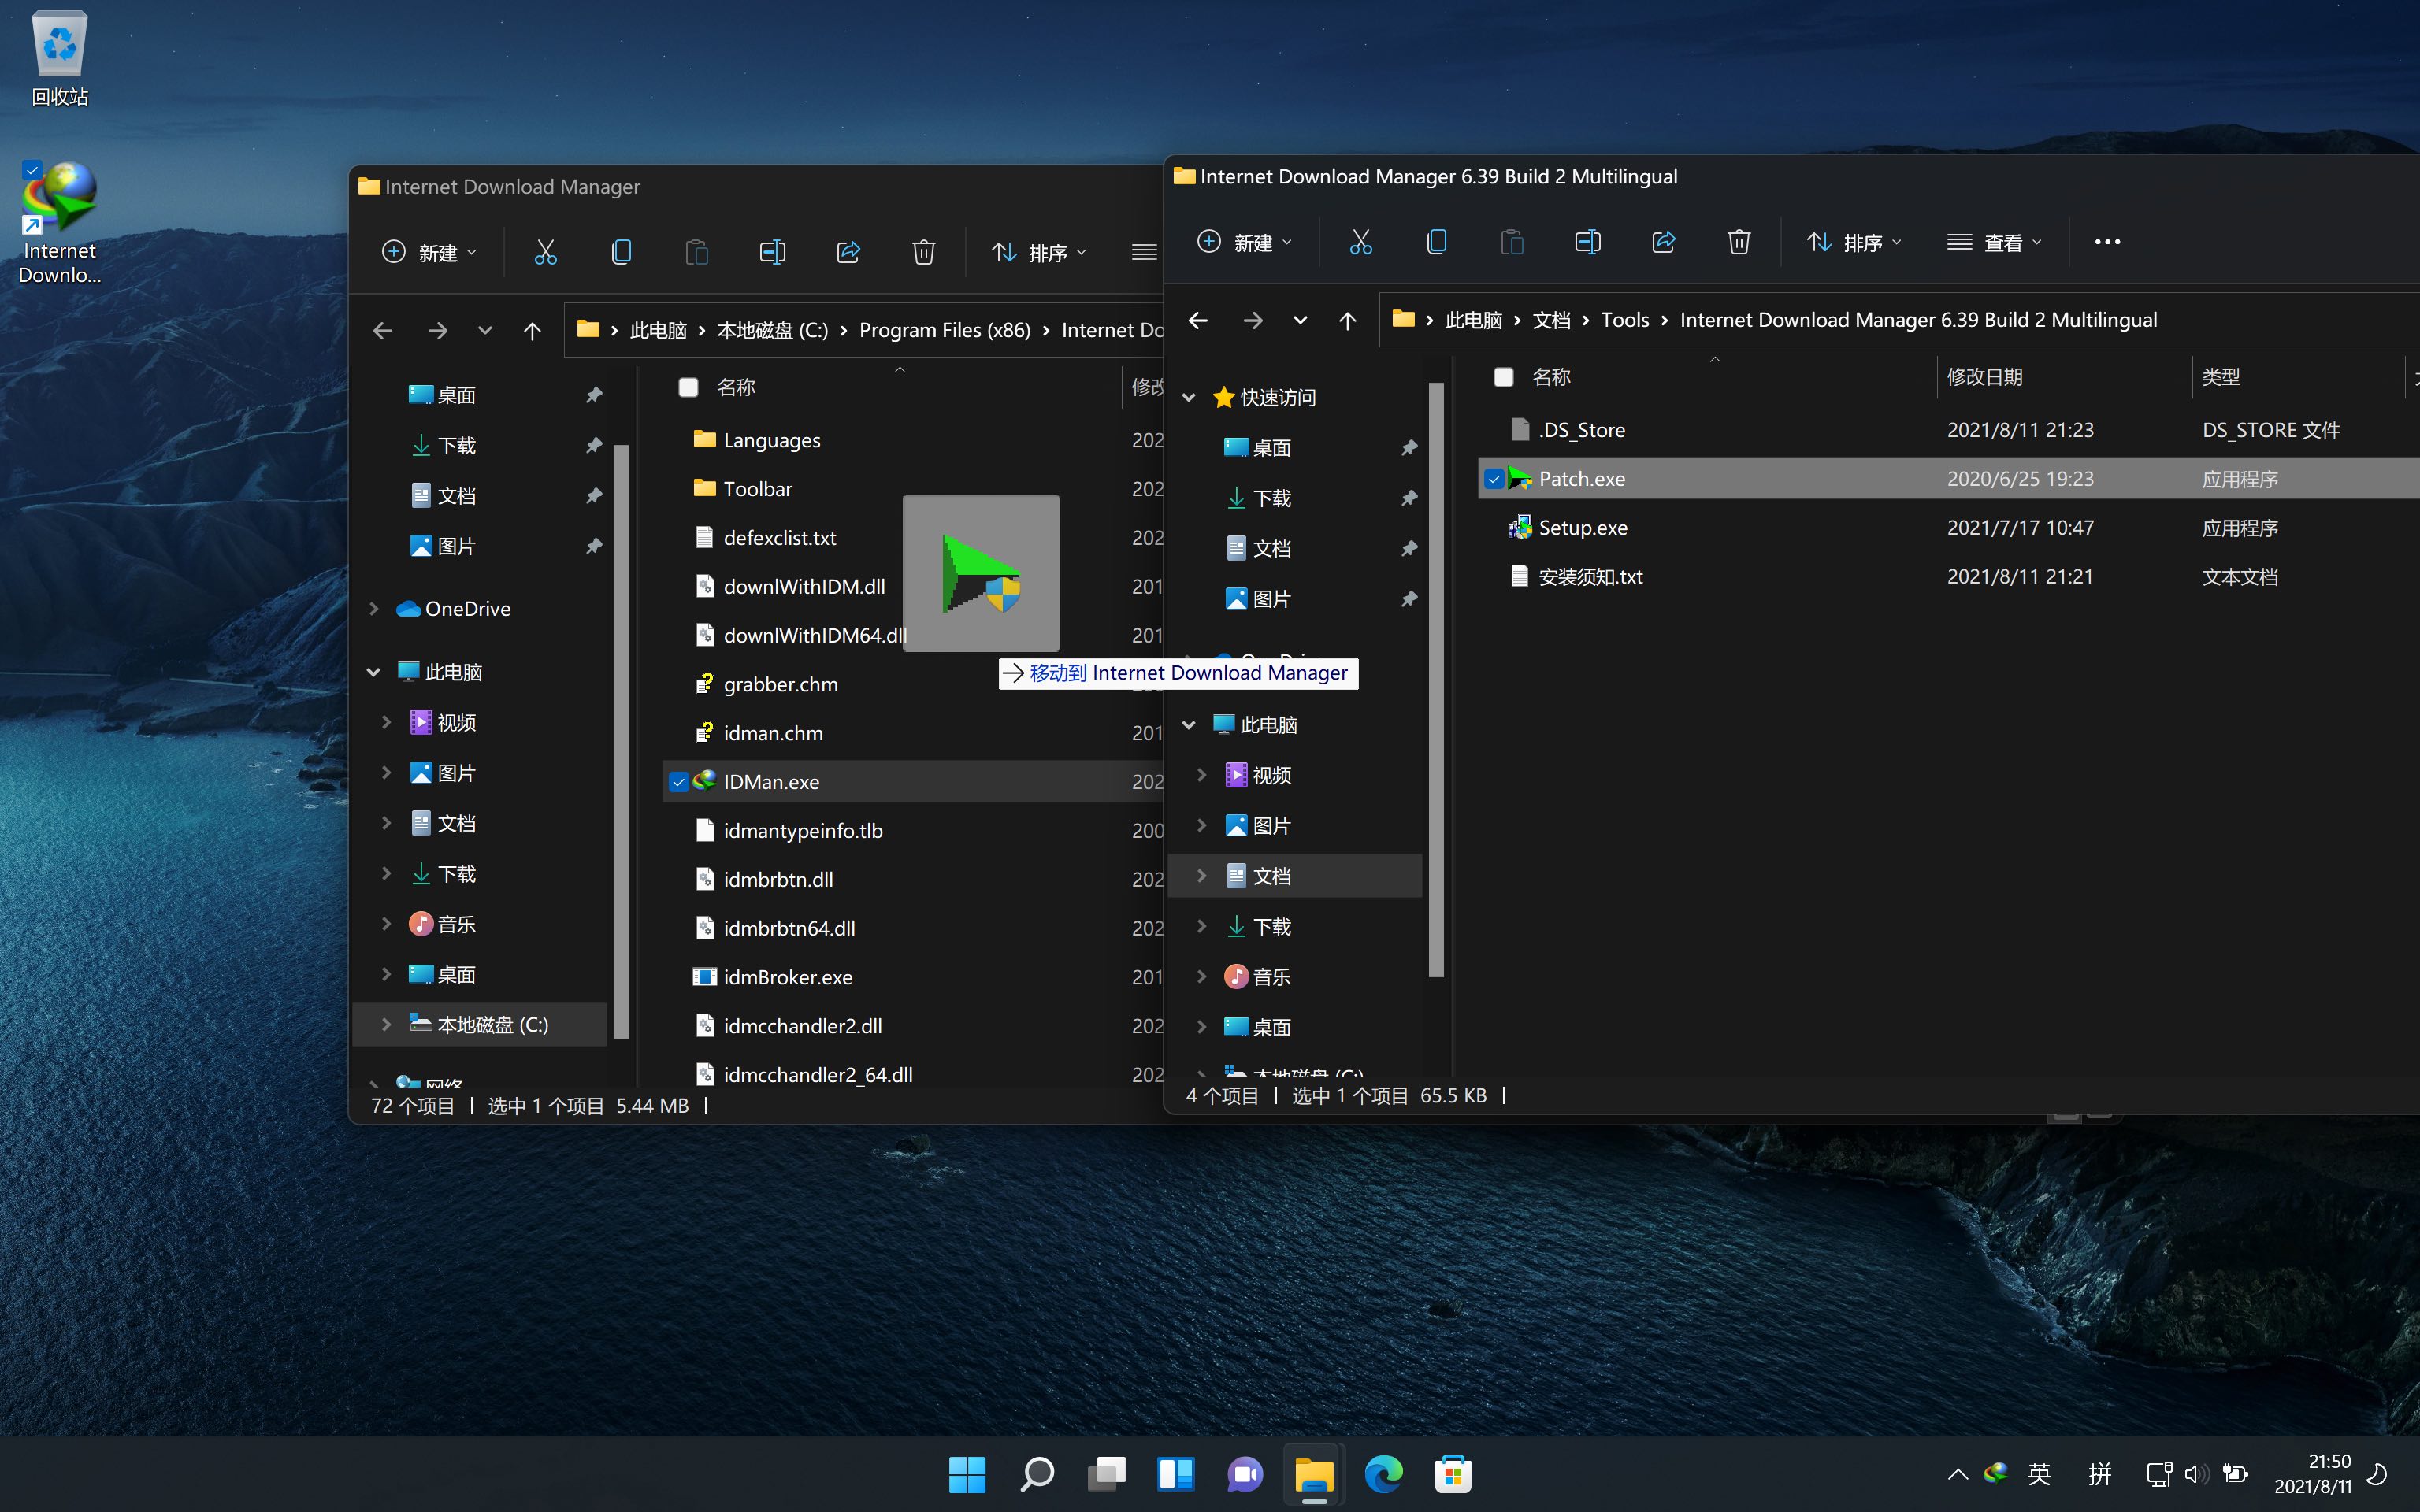The image size is (2420, 1512).
Task: Uncheck the Patch.exe selection checkbox
Action: tap(1494, 479)
